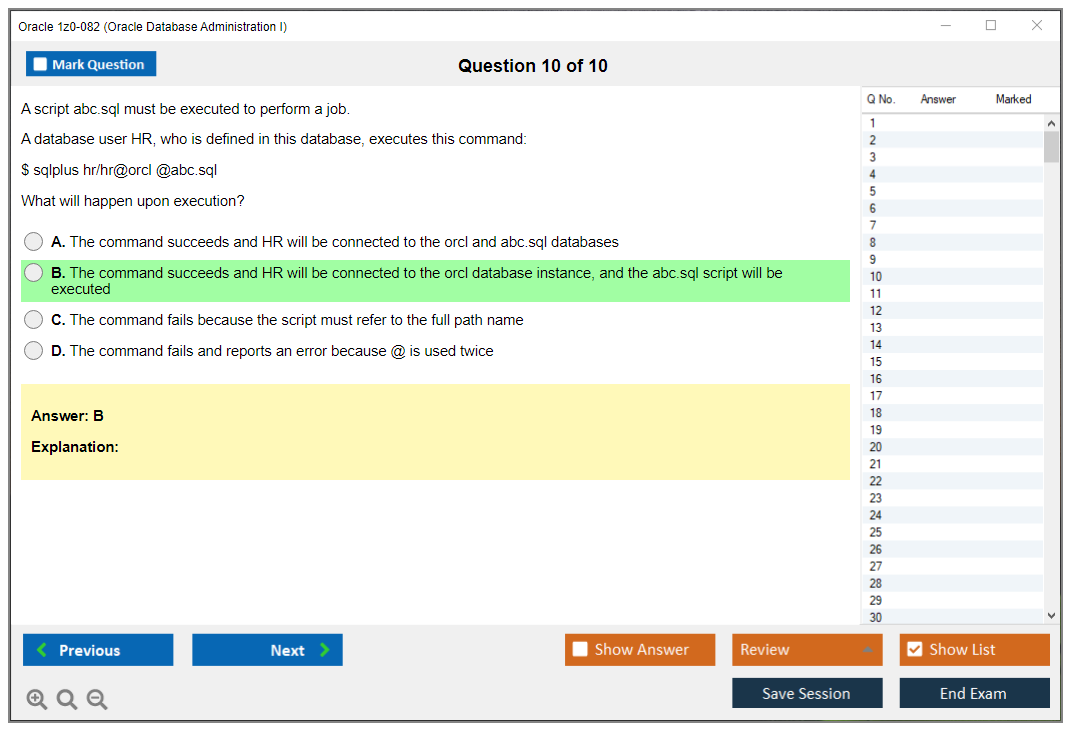Toggle the Mark Question checkbox
The height and width of the screenshot is (735, 1075).
[x=40, y=63]
